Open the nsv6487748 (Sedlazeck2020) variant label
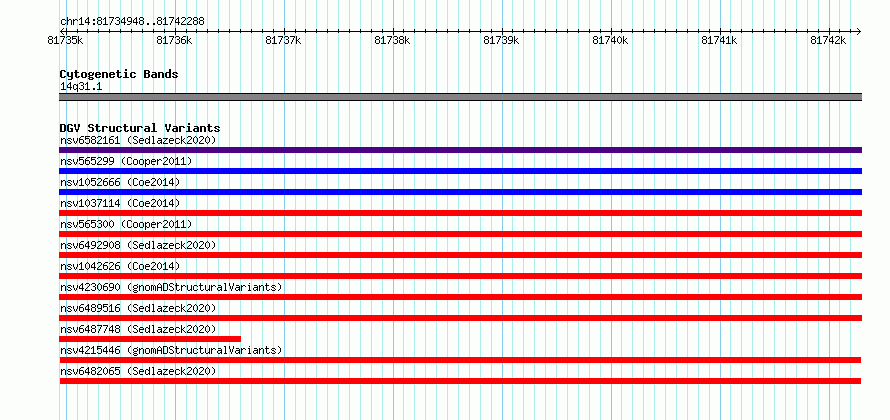 click(138, 329)
